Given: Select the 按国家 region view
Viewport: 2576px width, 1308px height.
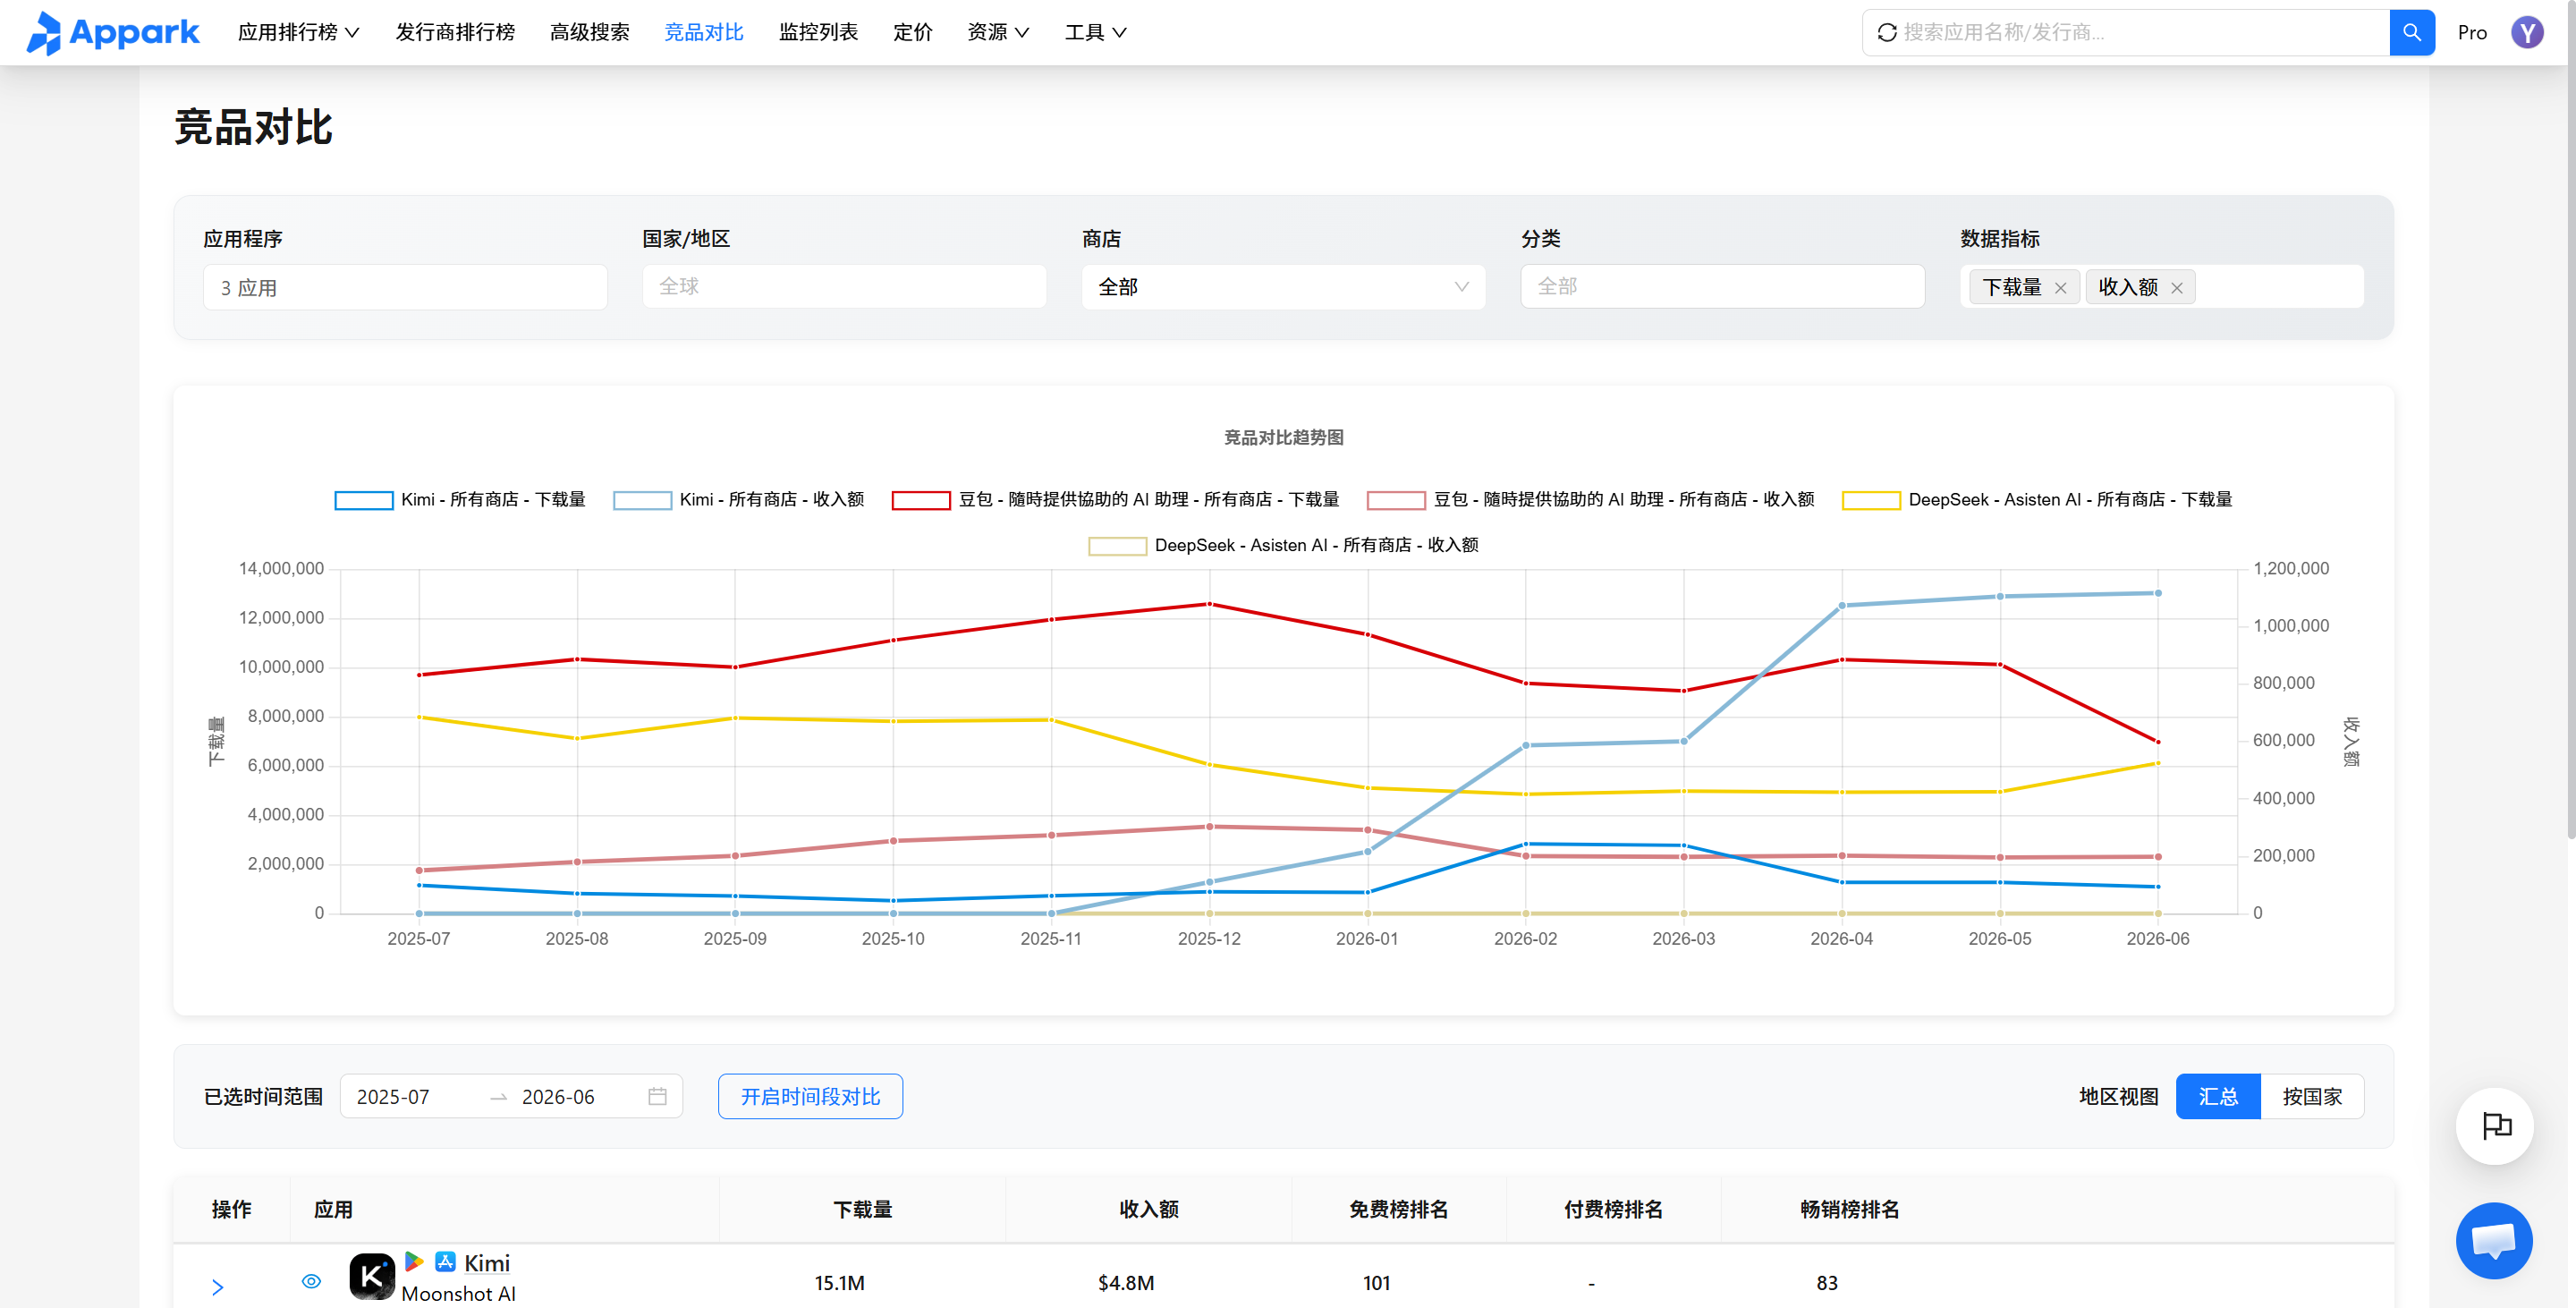Looking at the screenshot, I should click(2311, 1096).
